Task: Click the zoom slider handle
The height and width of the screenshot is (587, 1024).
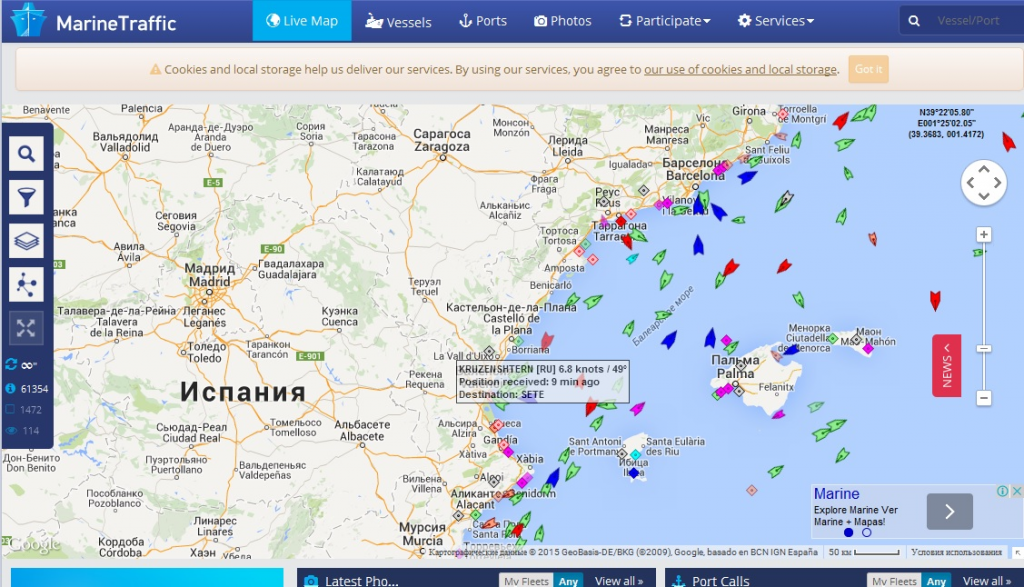Action: pyautogui.click(x=984, y=349)
